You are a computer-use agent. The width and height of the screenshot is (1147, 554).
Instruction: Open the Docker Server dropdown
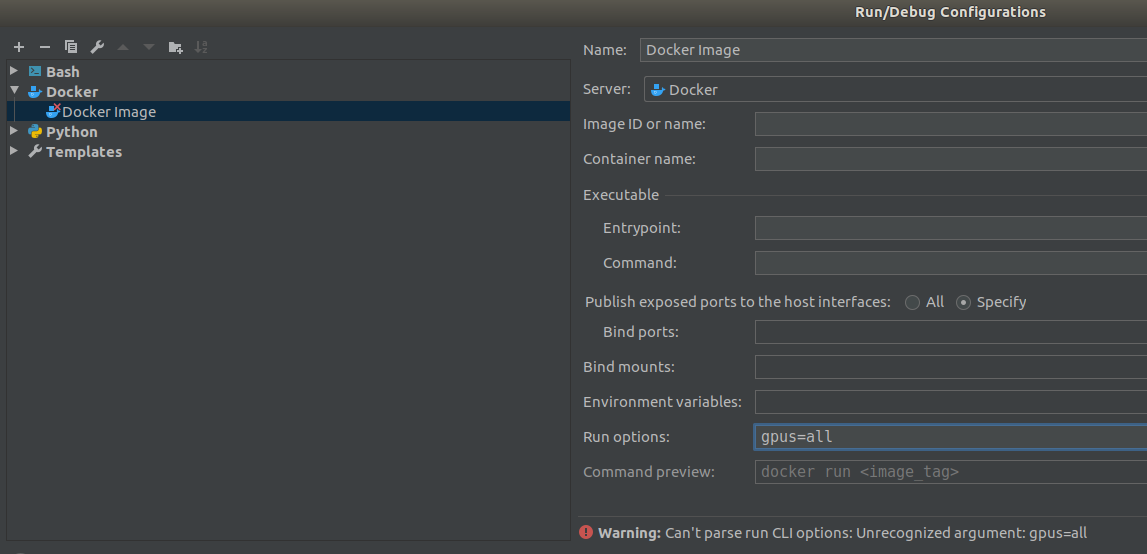coord(895,90)
